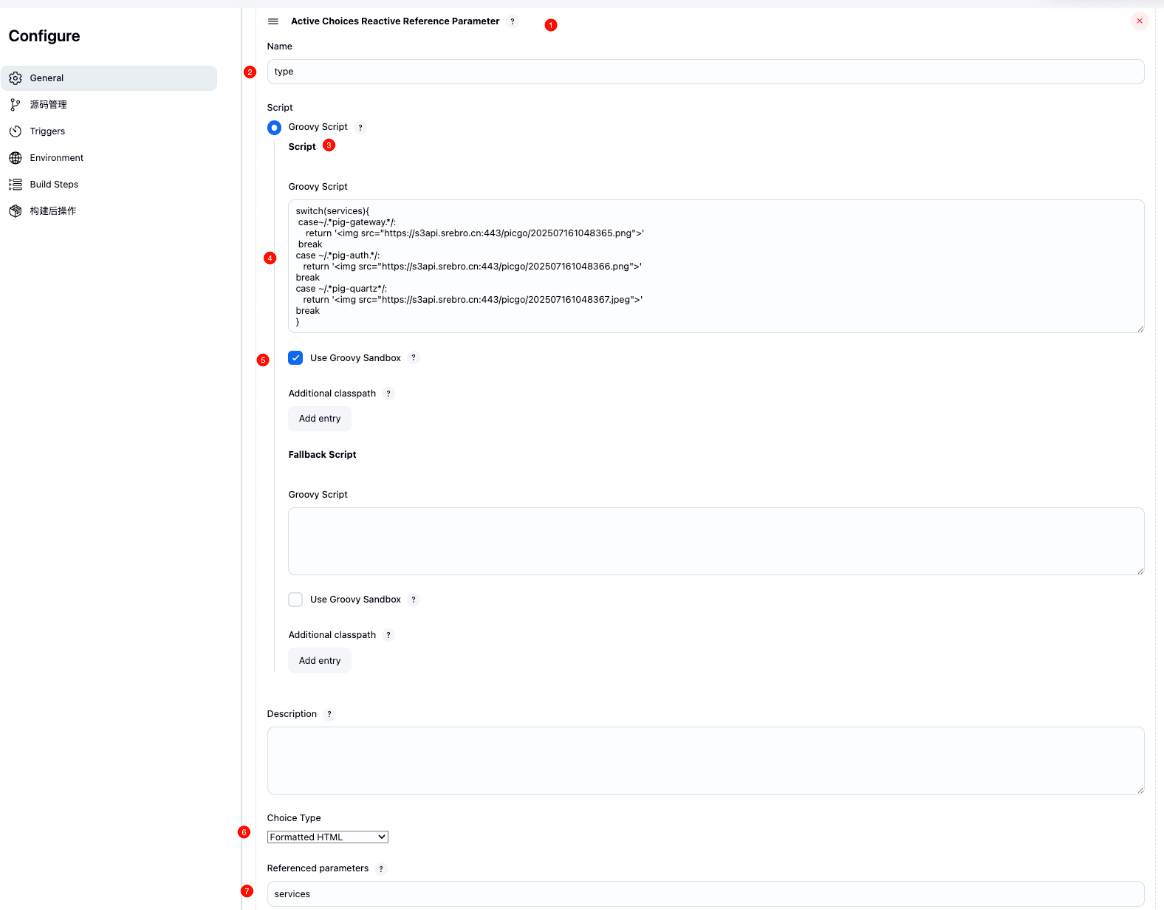Click the help icon next to Groovy Script radio
1164x910 pixels.
point(361,128)
